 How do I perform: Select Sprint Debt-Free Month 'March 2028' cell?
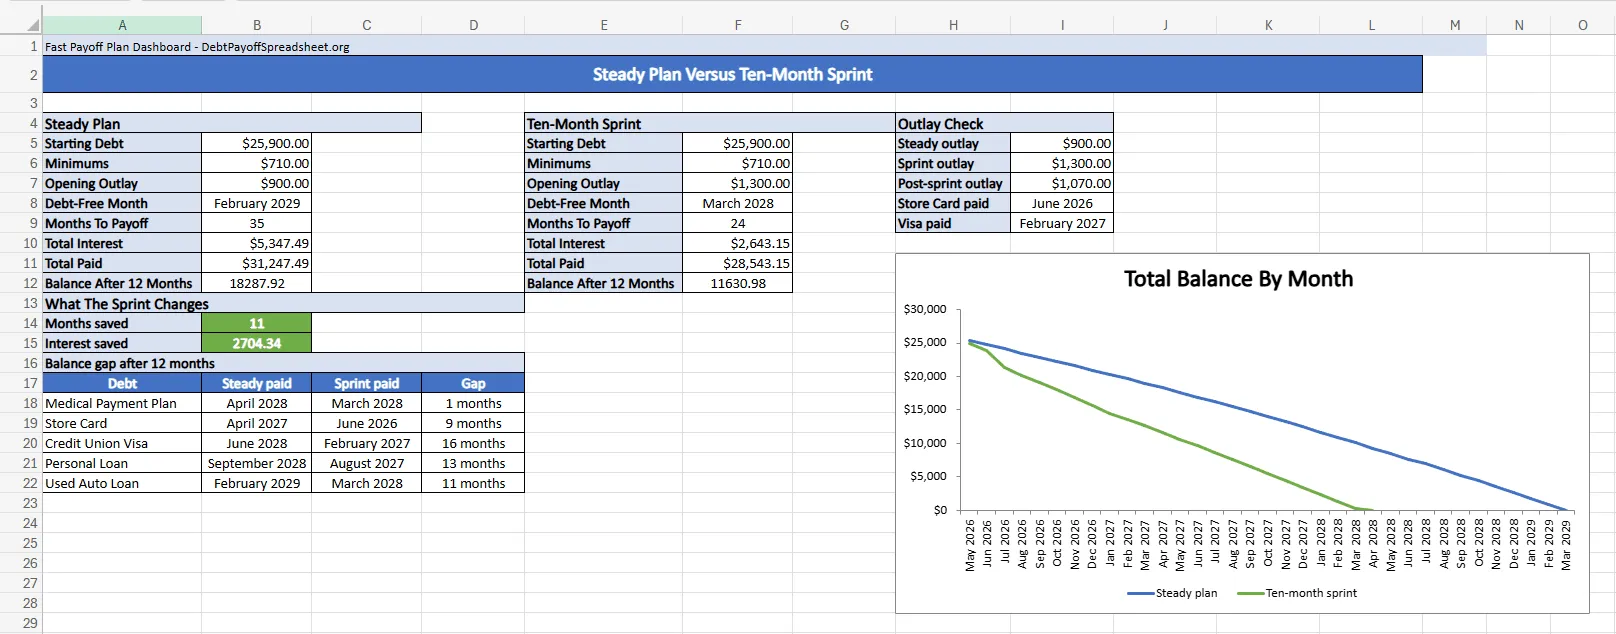point(737,203)
